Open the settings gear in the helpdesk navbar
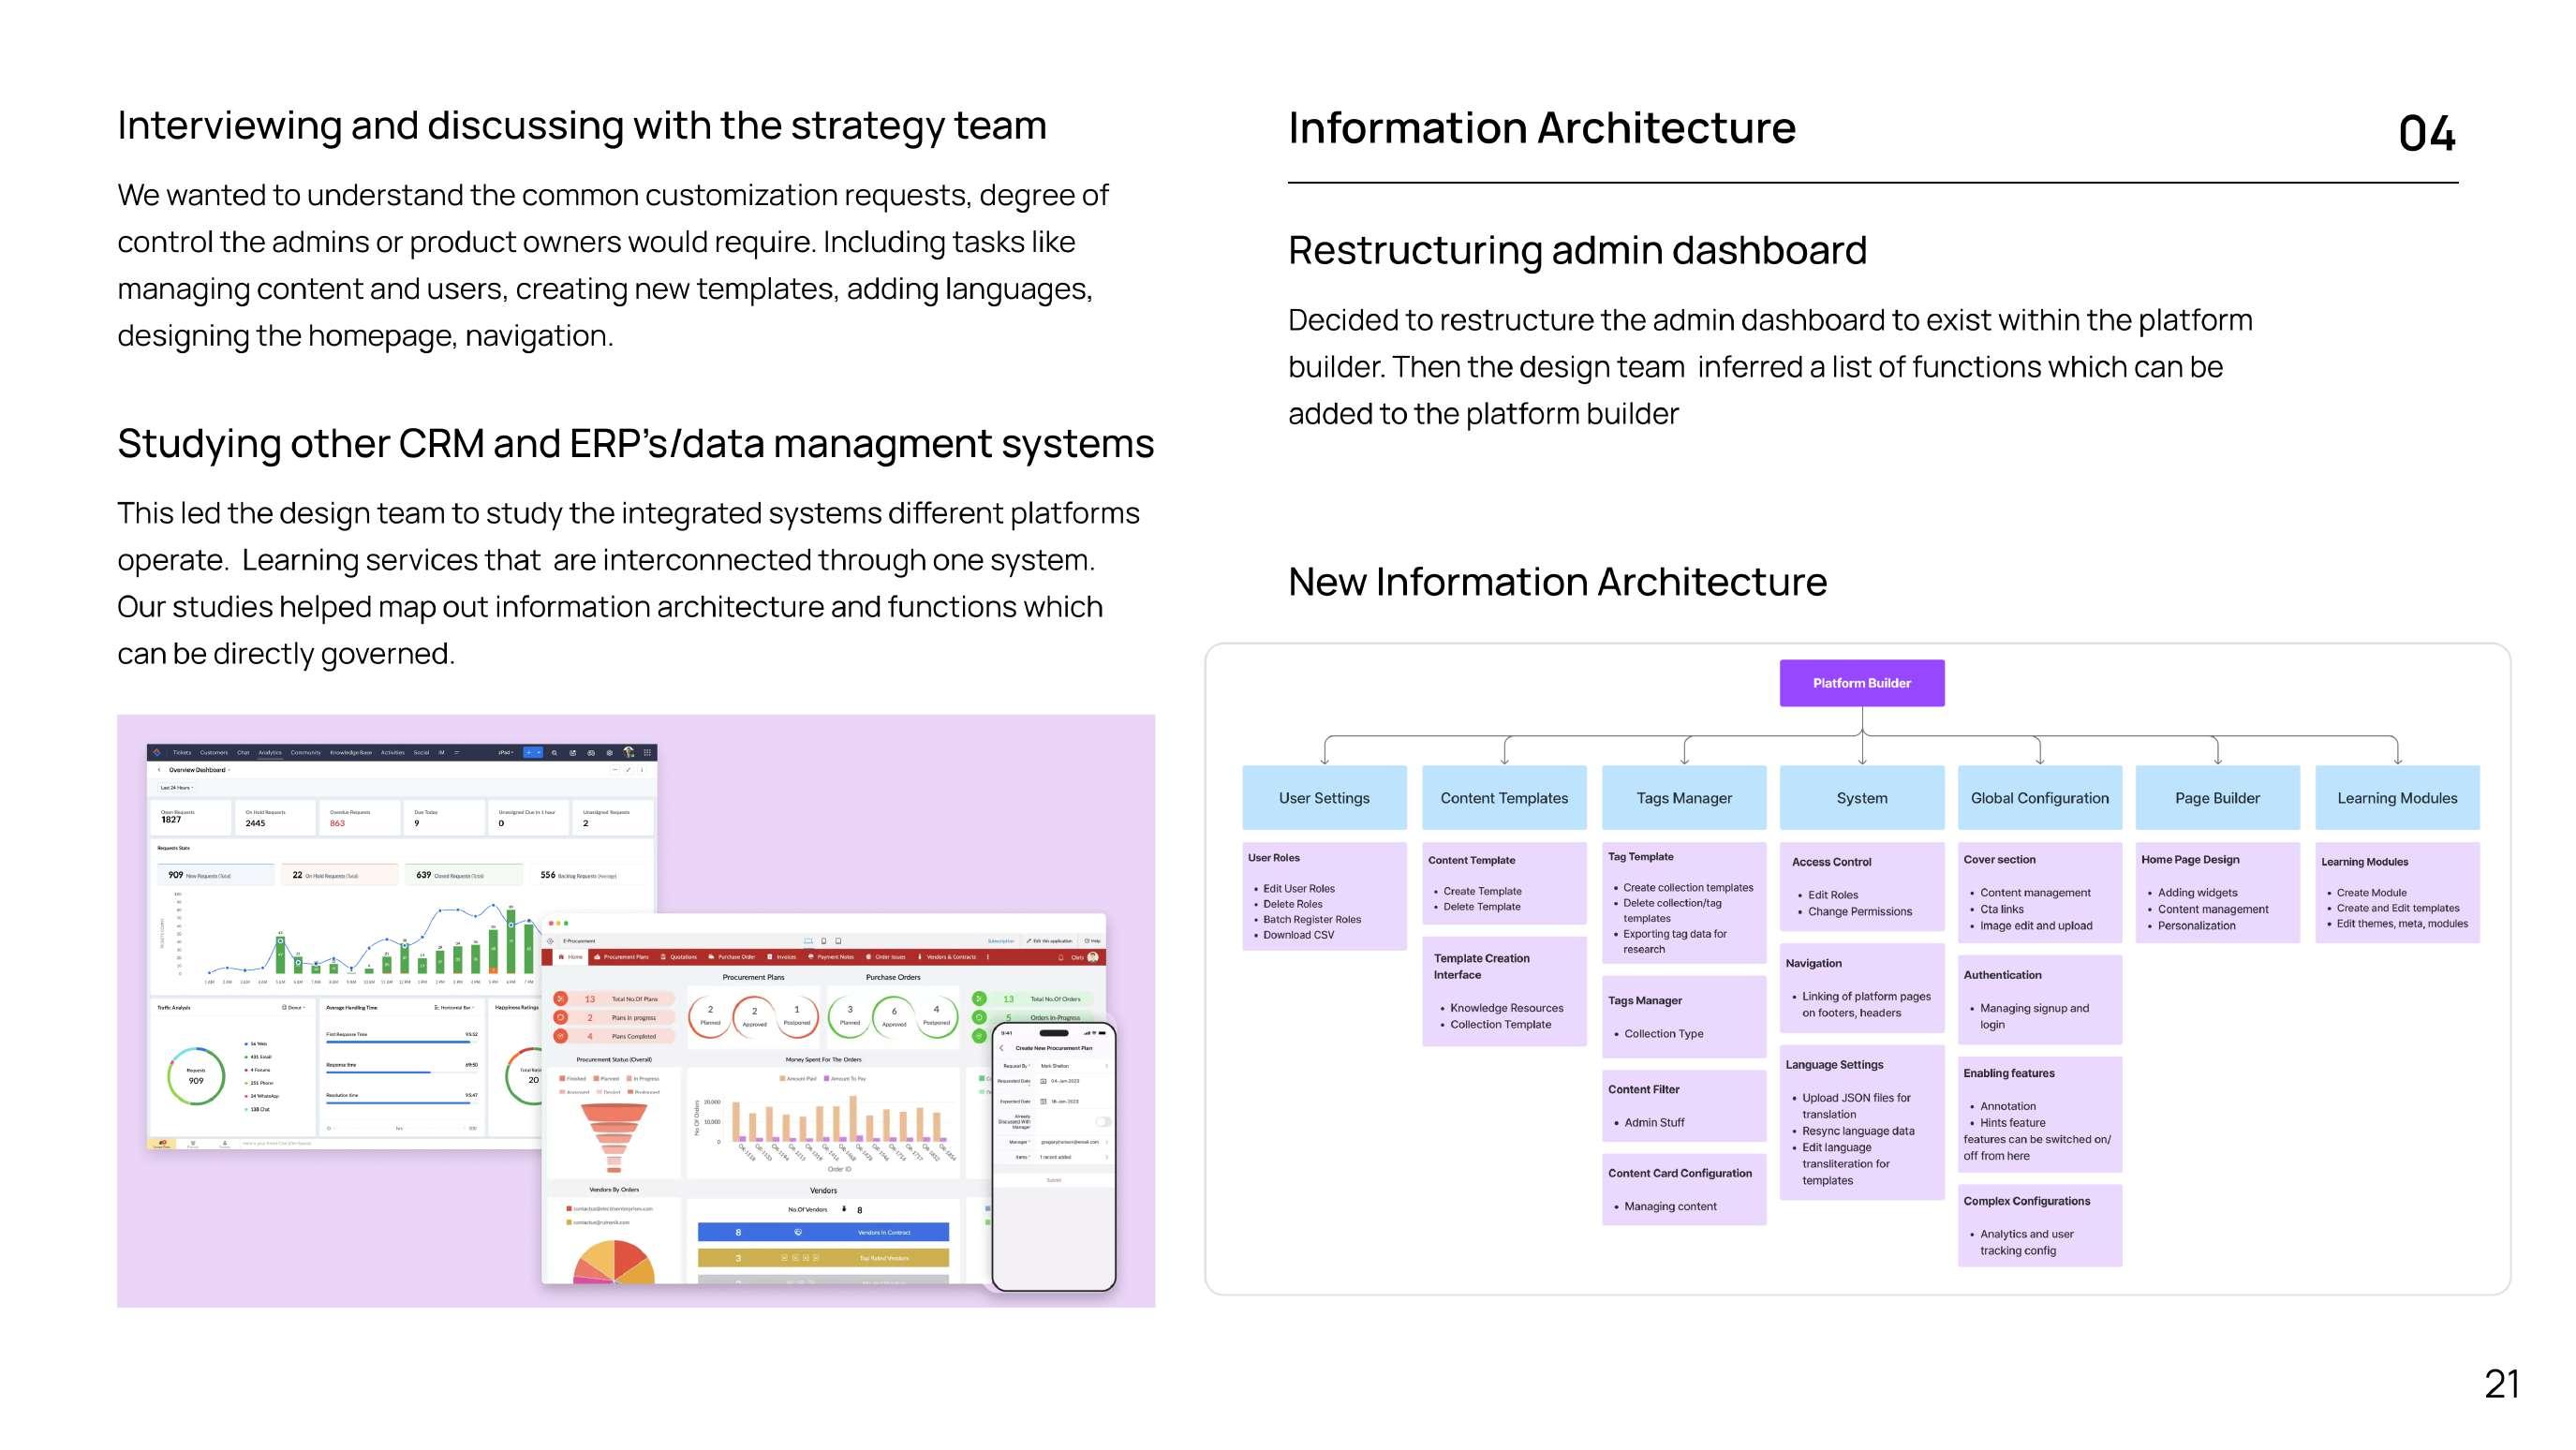The height and width of the screenshot is (1450, 2576). (x=610, y=753)
